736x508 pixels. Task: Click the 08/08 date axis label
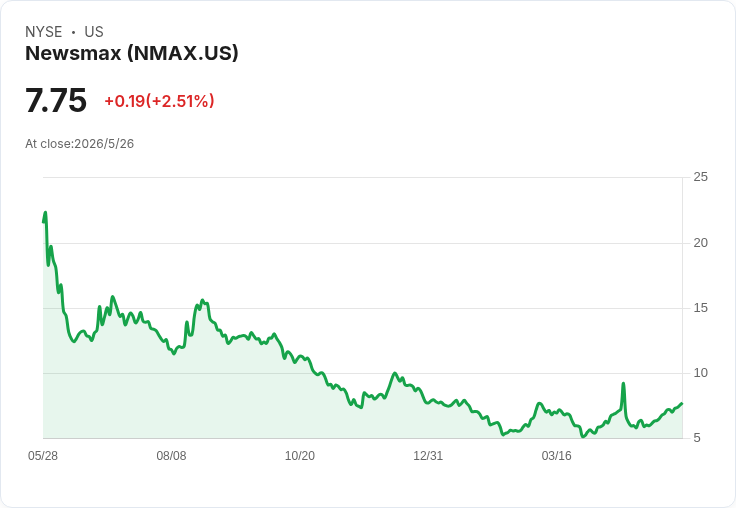[171, 456]
